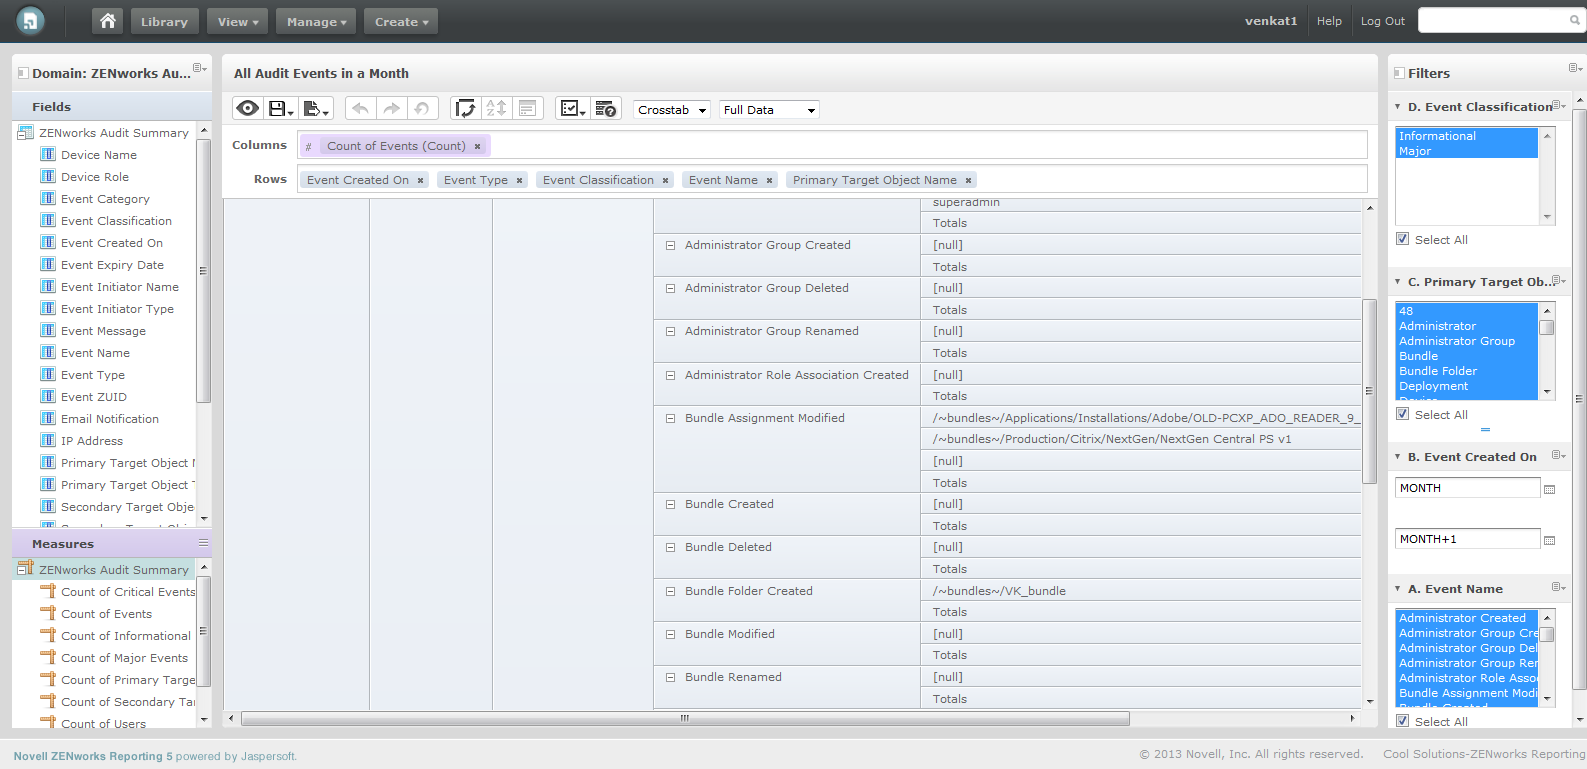Select Bundle Folder in Primary Target filter list
1587x769 pixels.
click(1466, 371)
